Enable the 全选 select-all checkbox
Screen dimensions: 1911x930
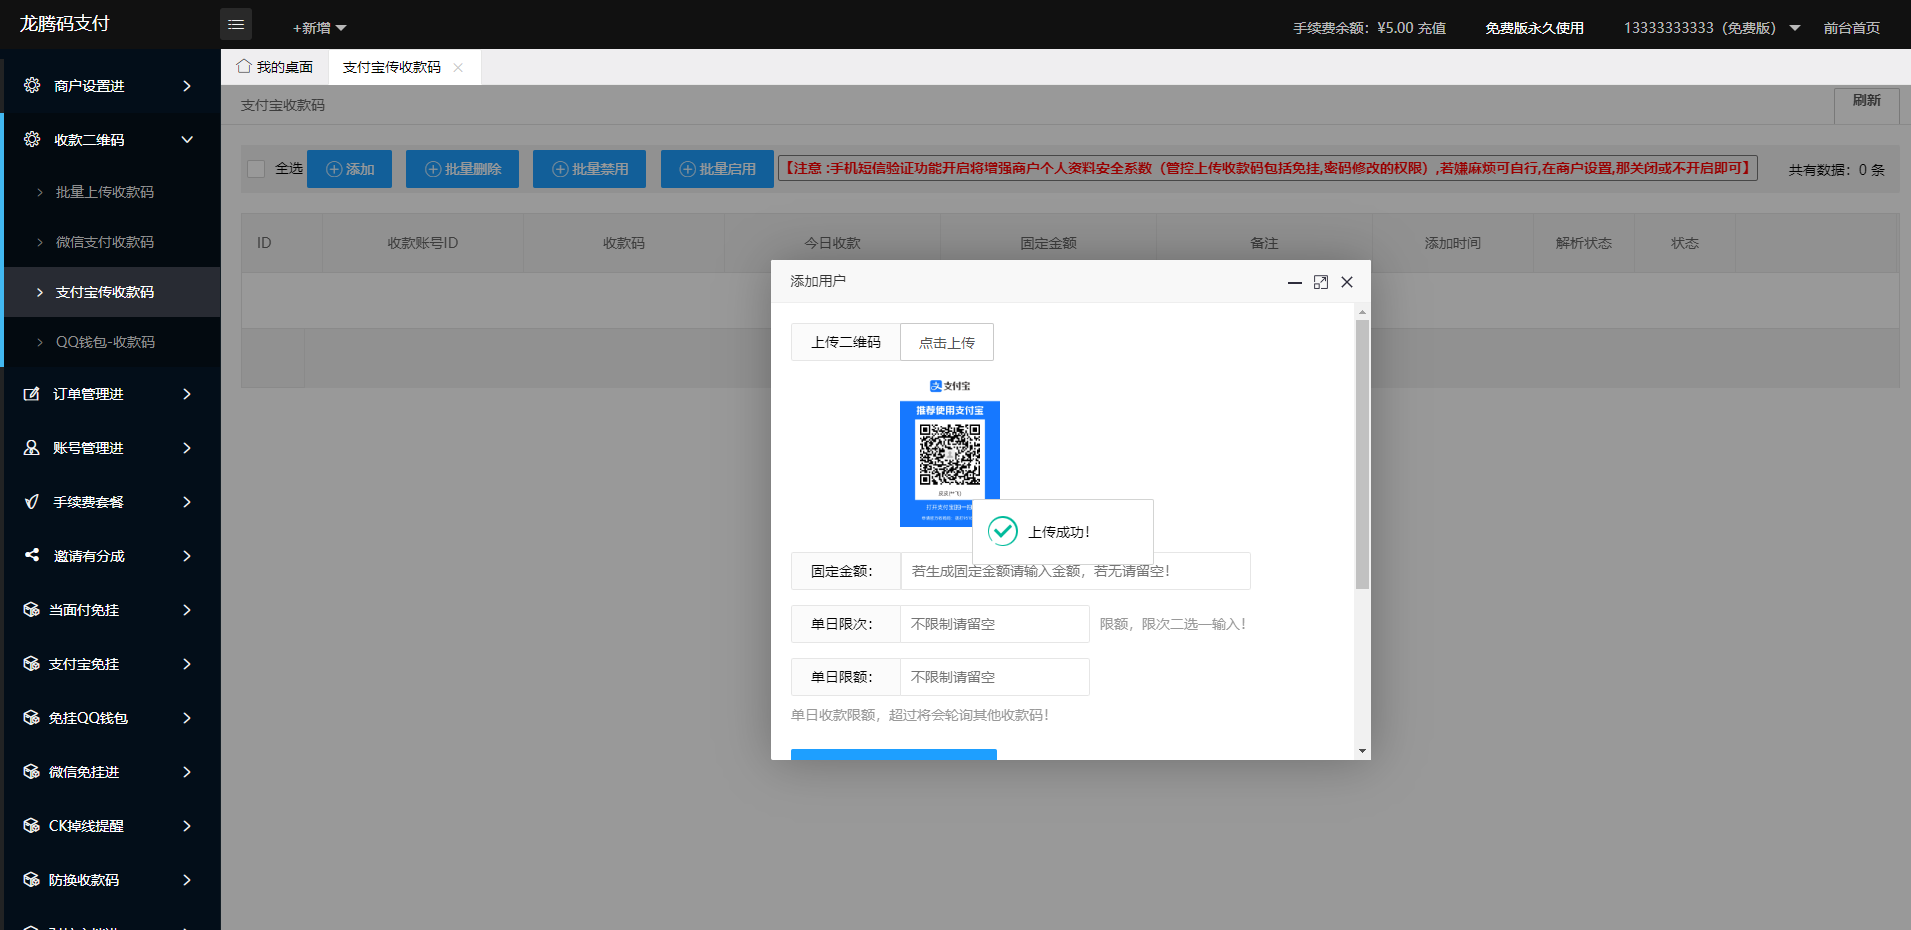tap(256, 168)
